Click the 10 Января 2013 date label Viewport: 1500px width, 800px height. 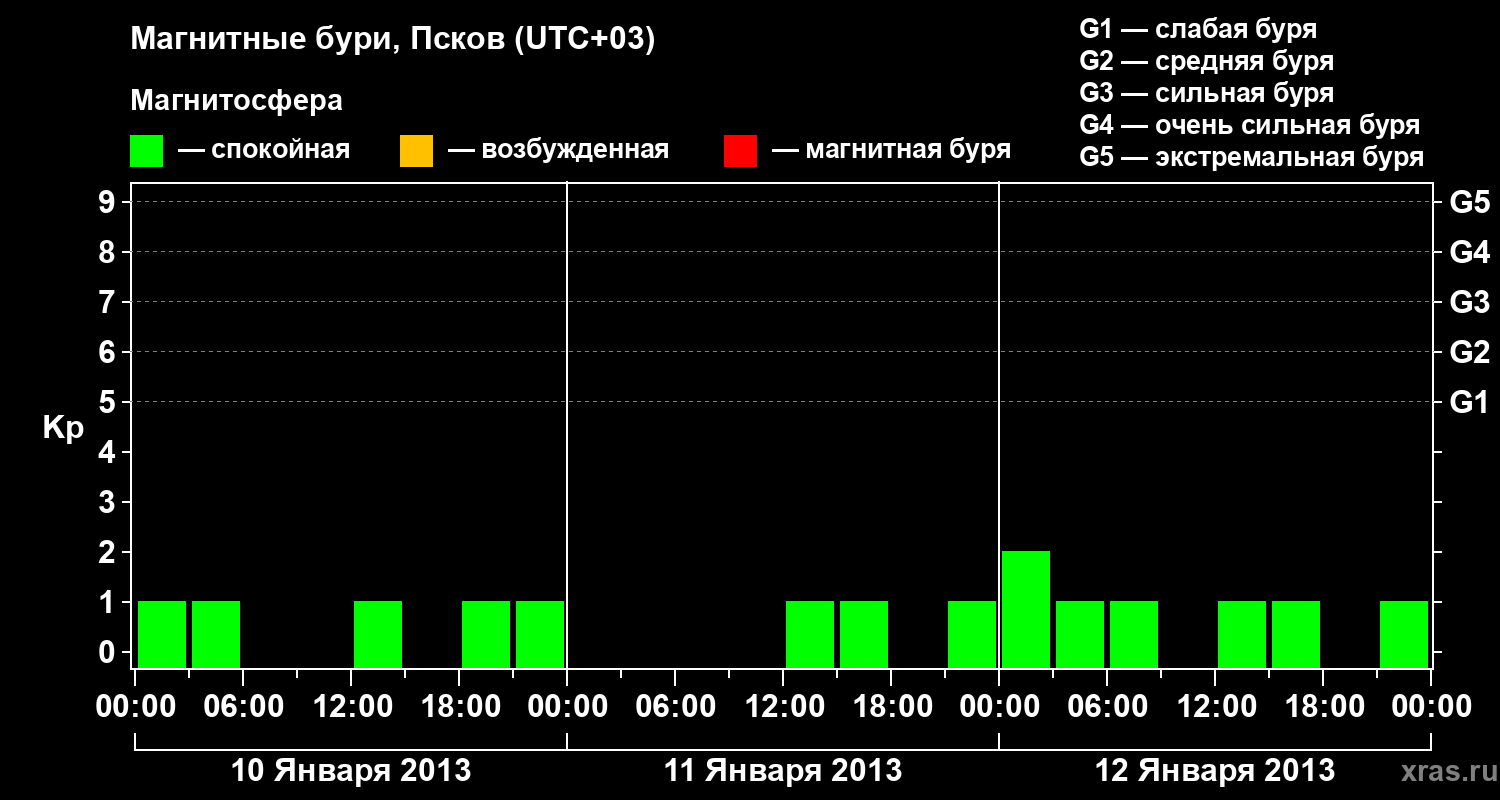click(x=351, y=771)
